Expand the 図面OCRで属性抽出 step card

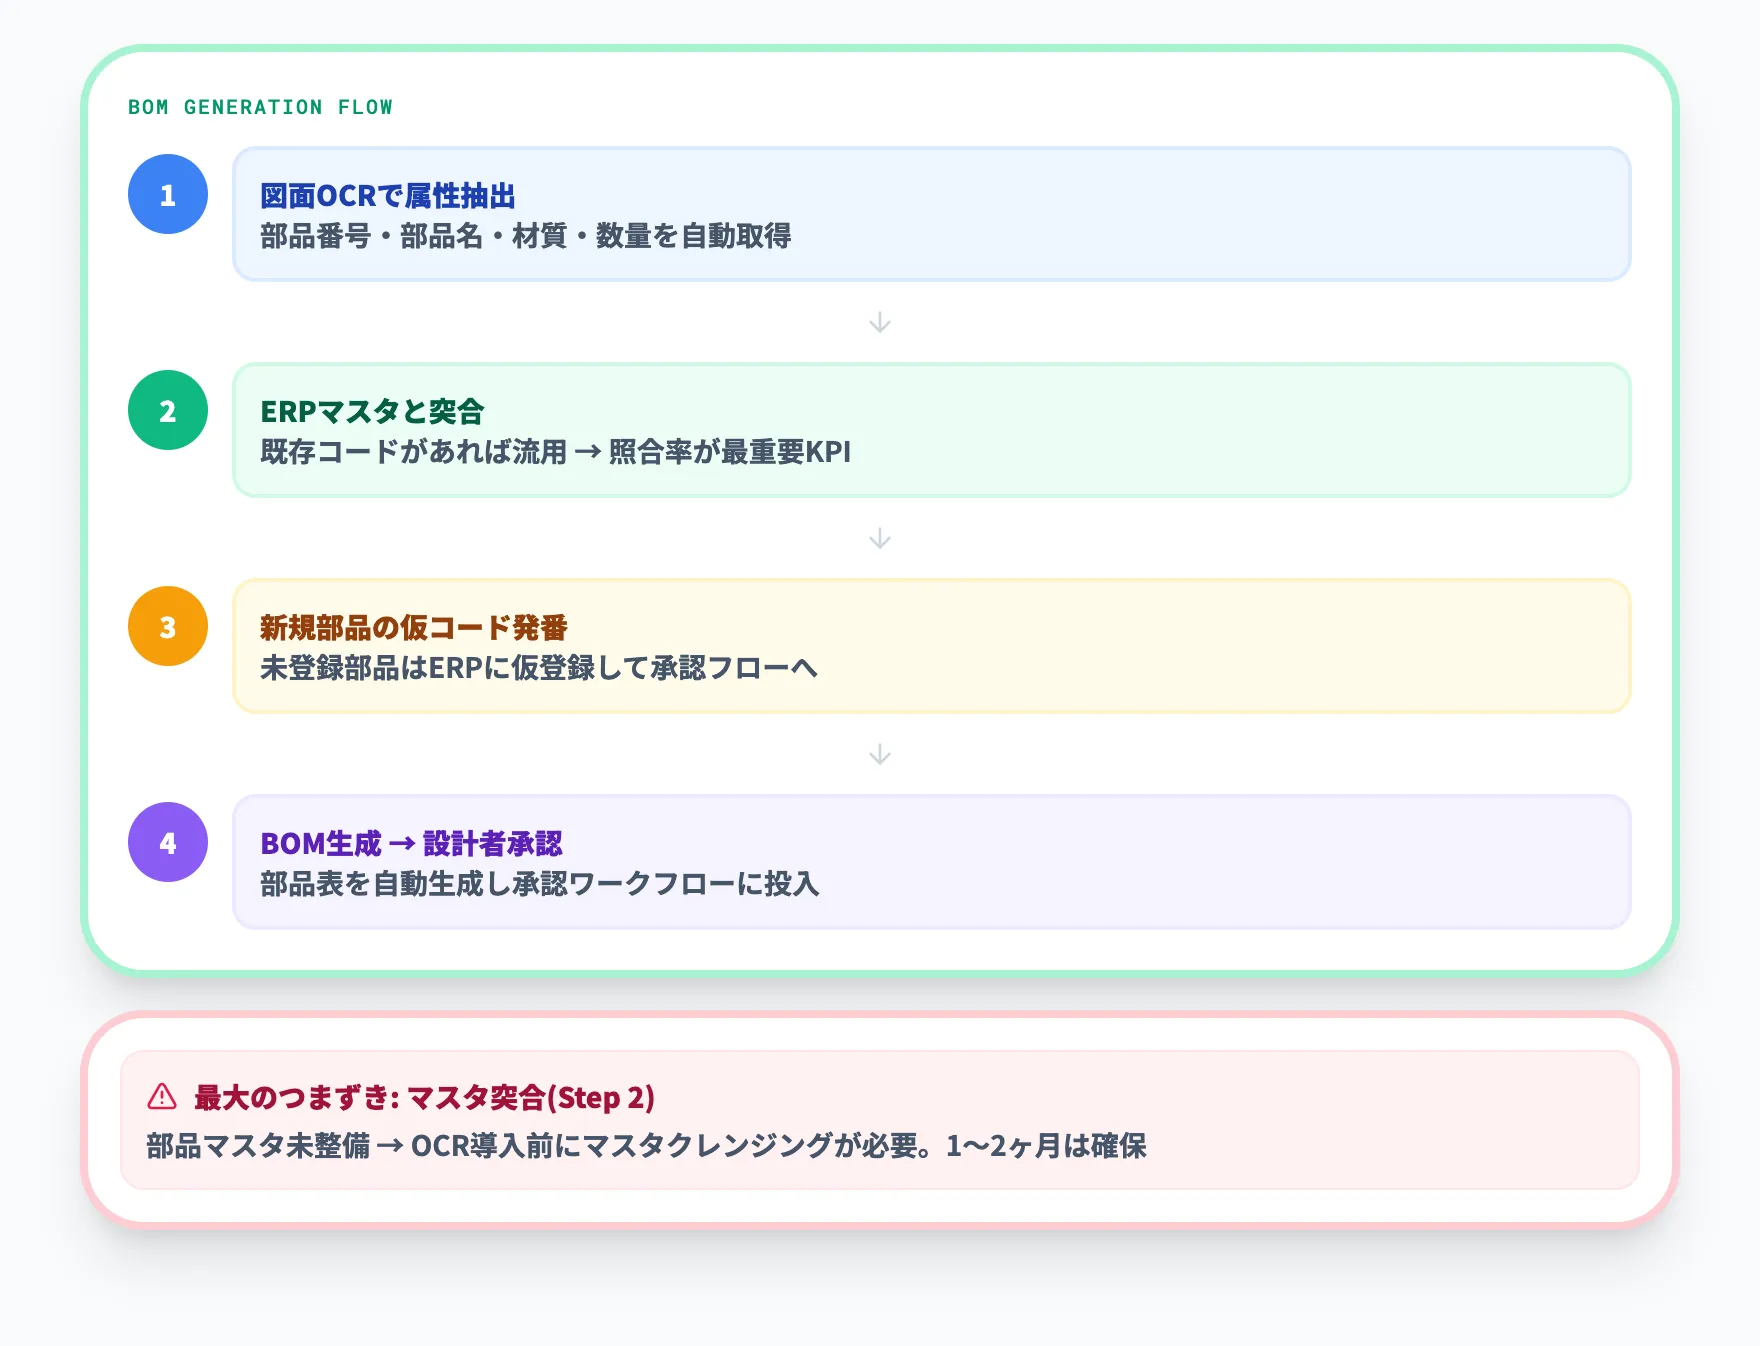point(932,213)
